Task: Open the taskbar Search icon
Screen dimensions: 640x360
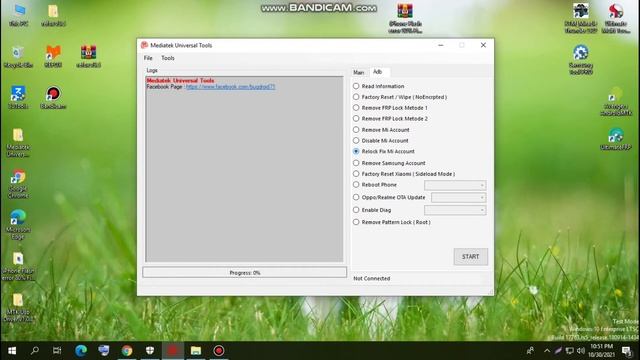Action: [x=35, y=351]
